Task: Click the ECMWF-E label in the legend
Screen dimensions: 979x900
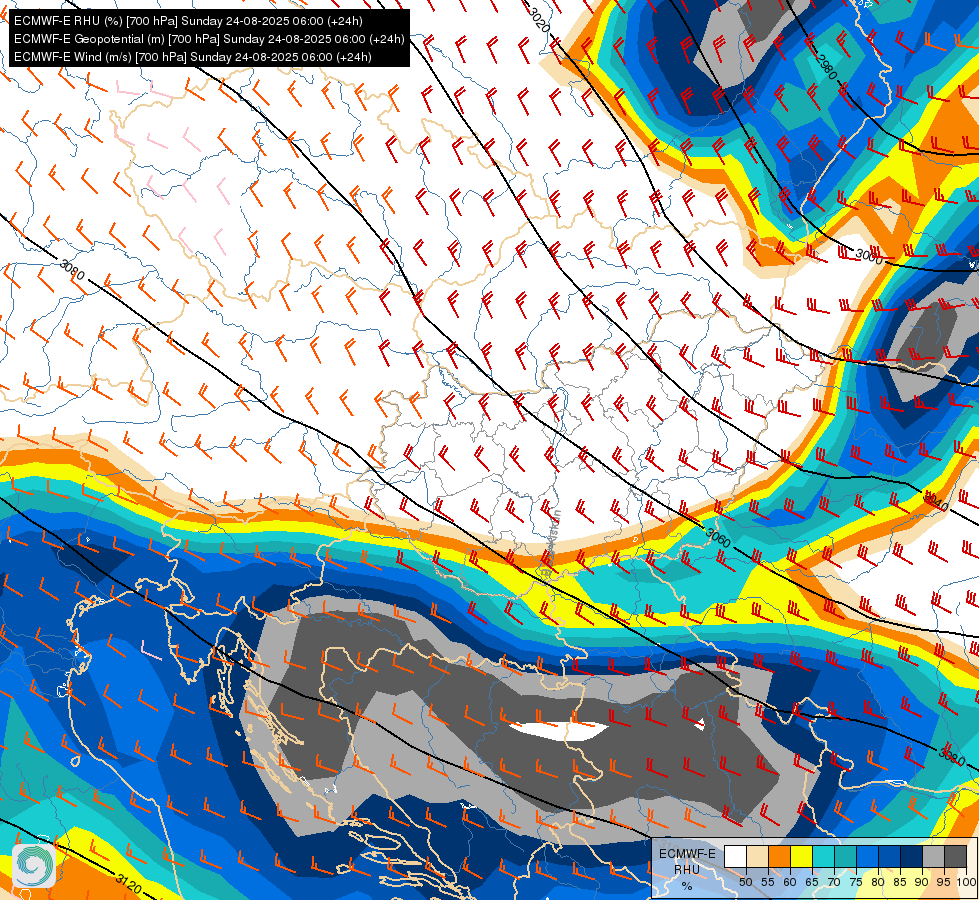Action: (x=687, y=854)
